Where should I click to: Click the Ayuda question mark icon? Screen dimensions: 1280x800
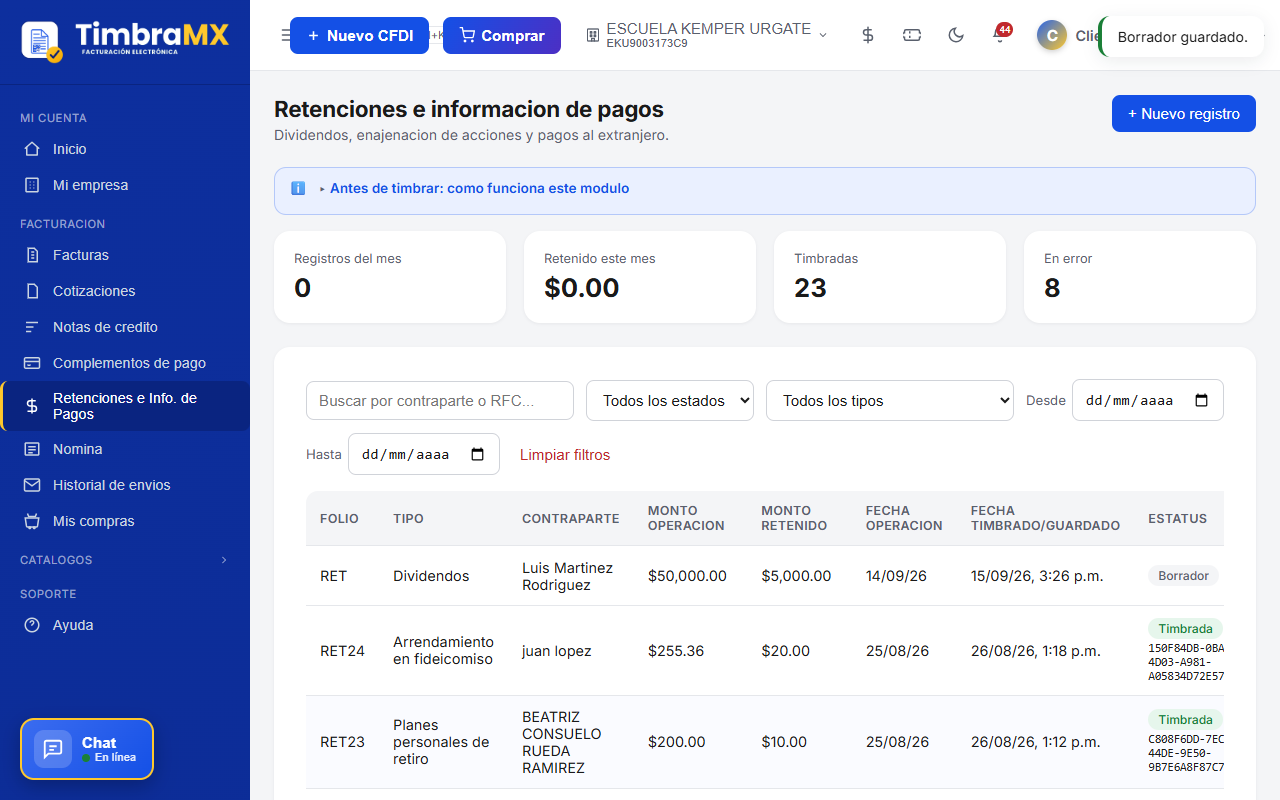point(32,625)
